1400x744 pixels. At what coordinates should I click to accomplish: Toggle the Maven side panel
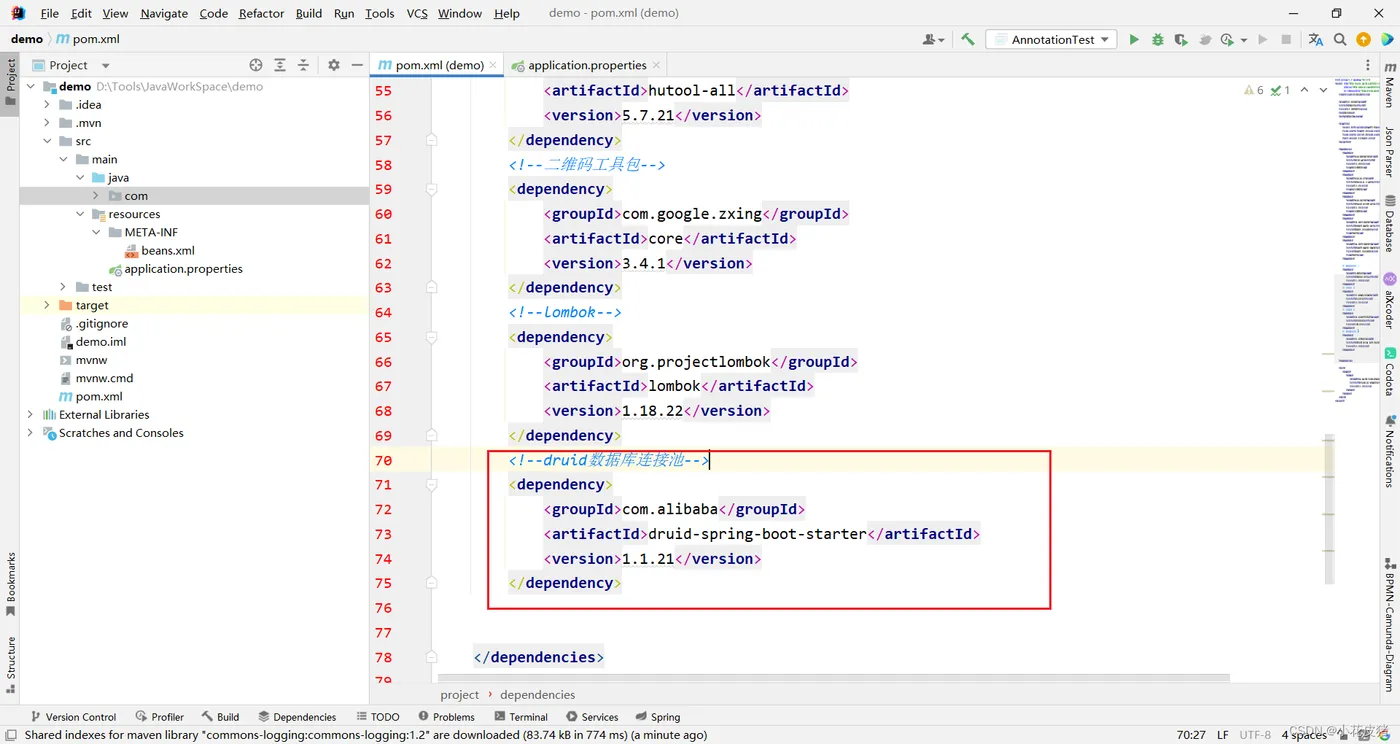point(1389,84)
